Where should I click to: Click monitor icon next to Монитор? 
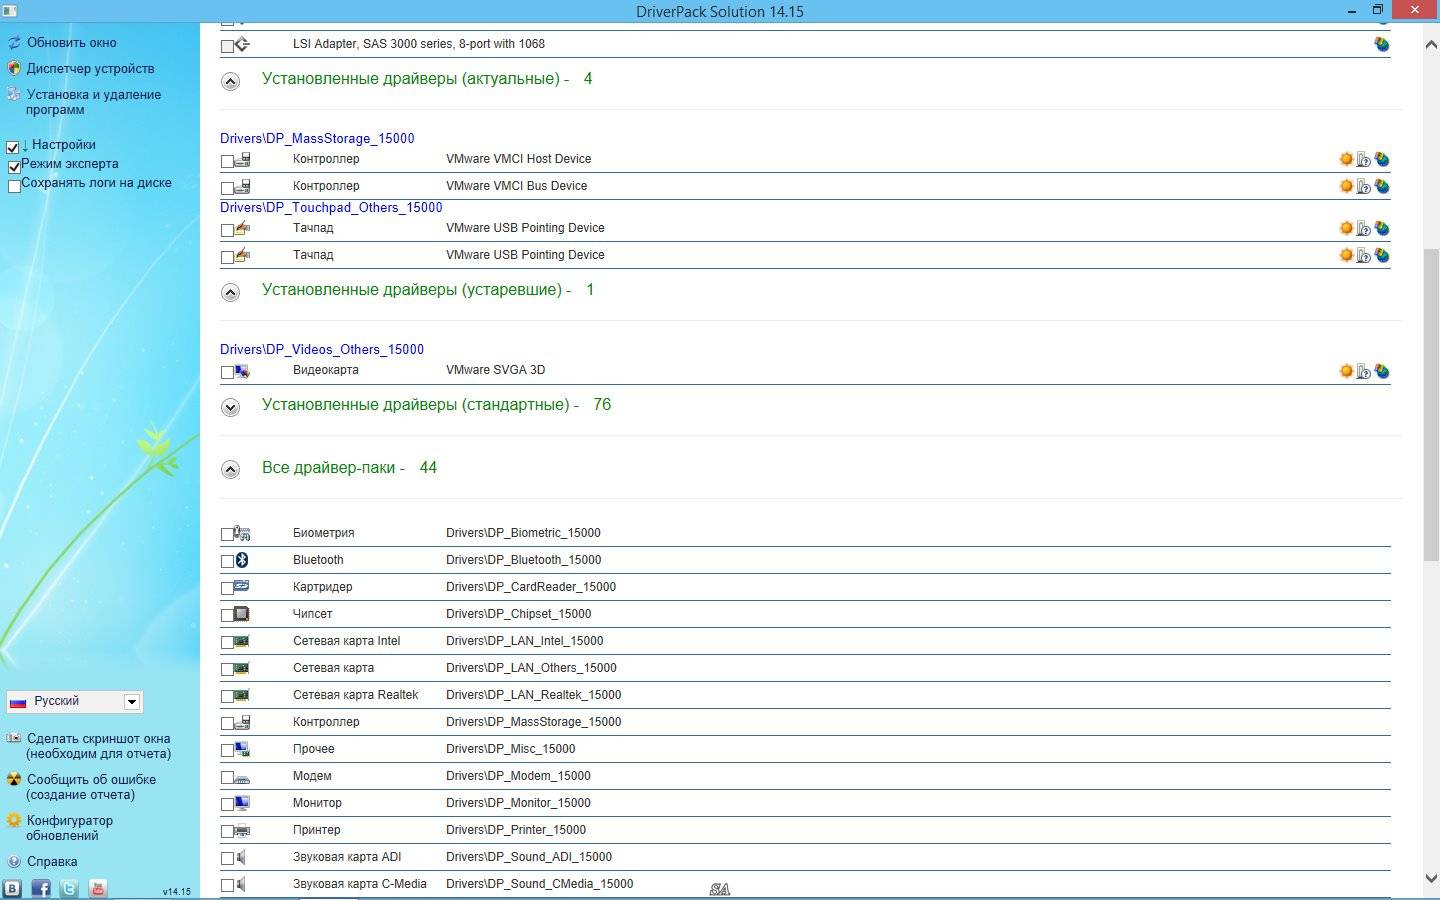click(242, 803)
